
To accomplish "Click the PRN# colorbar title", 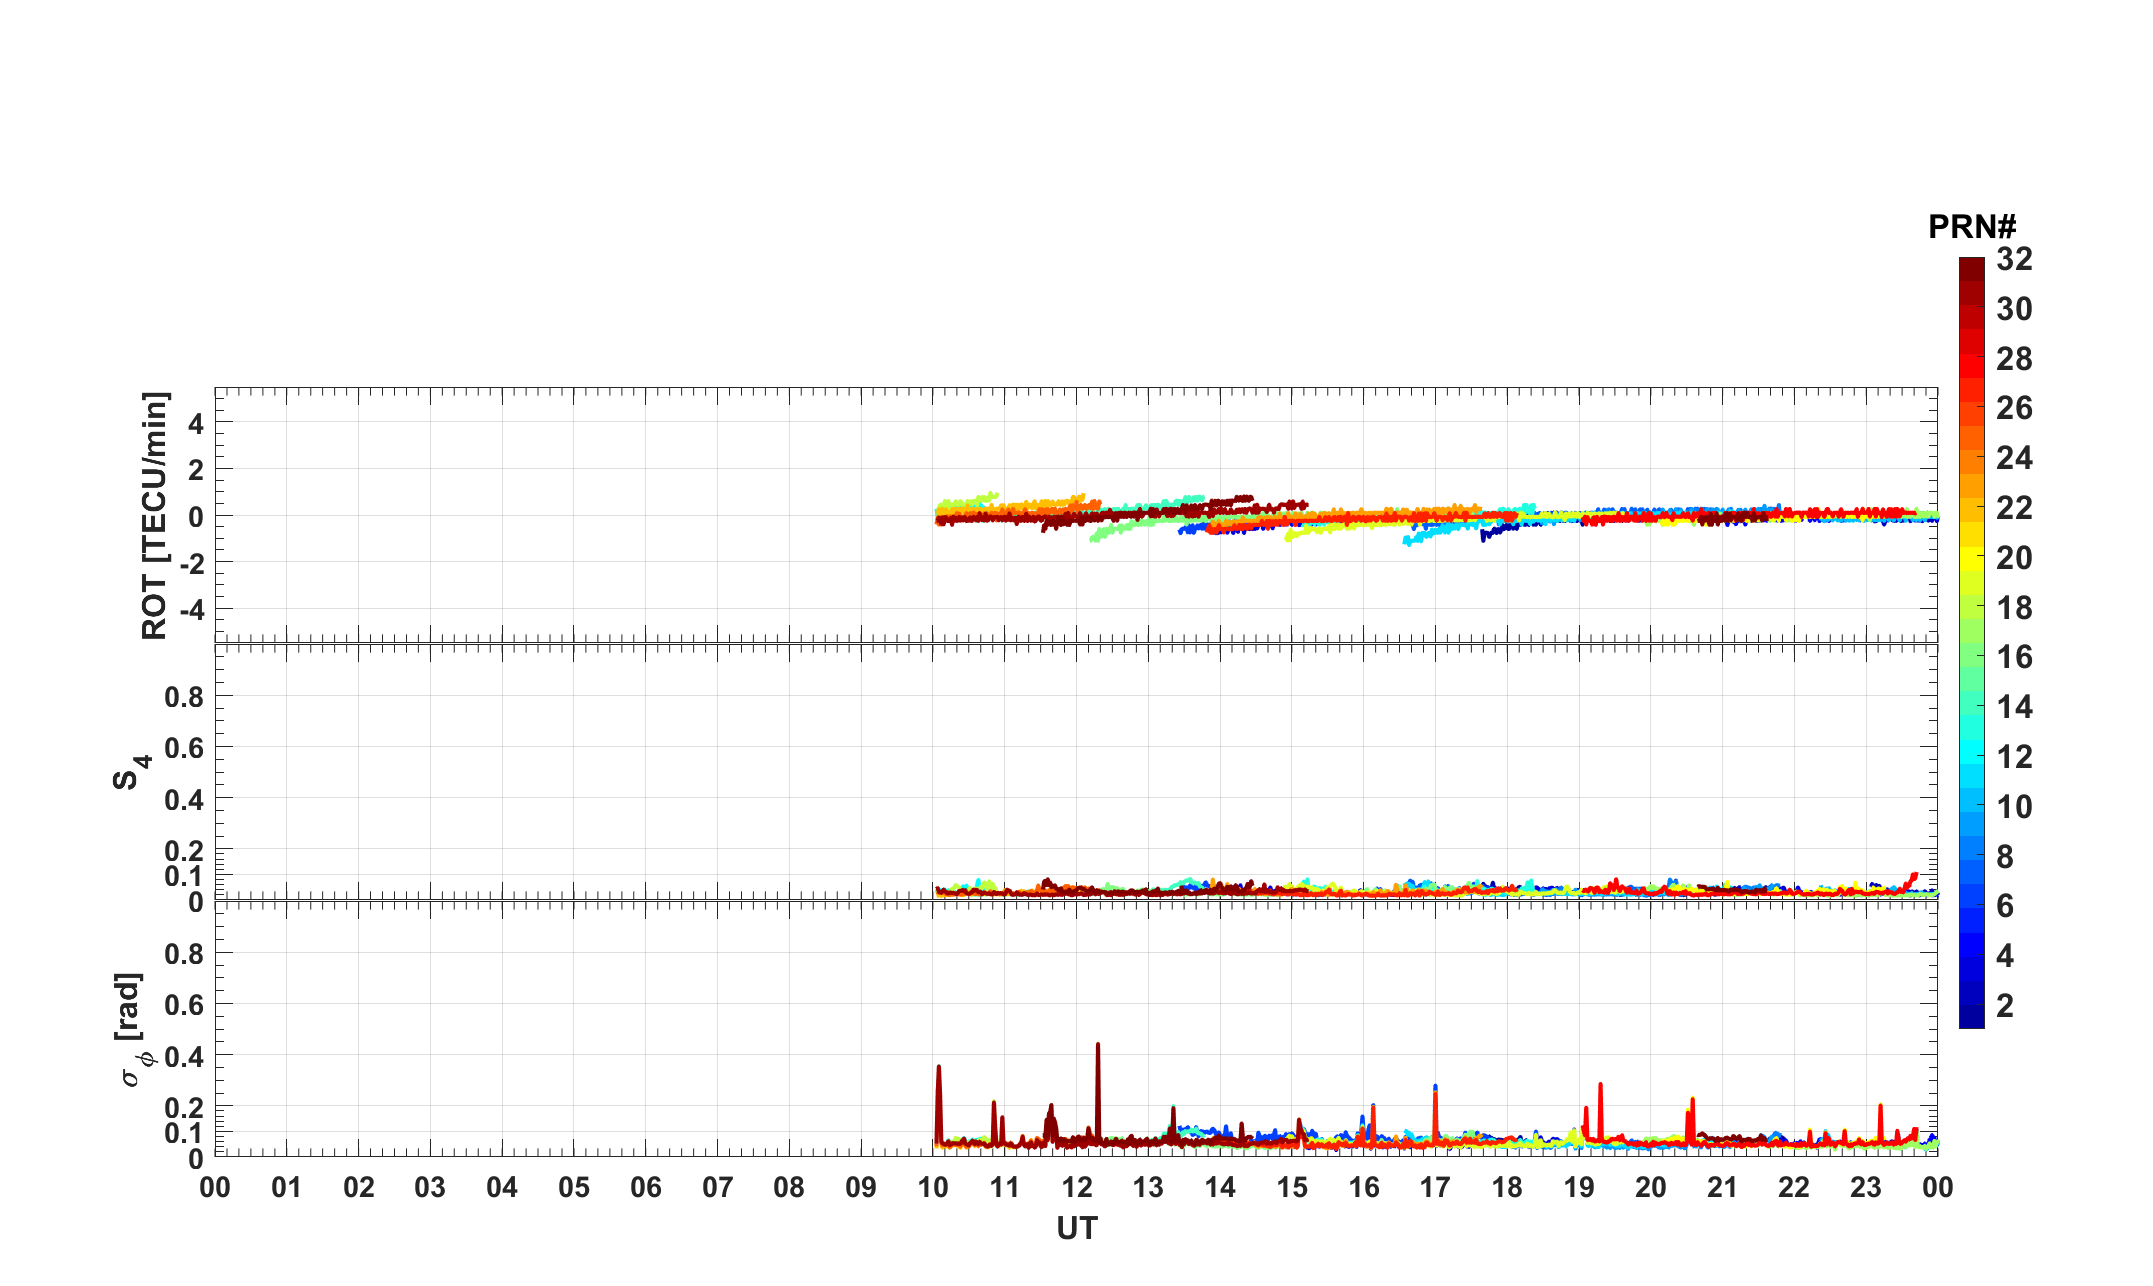I will click(x=1971, y=227).
